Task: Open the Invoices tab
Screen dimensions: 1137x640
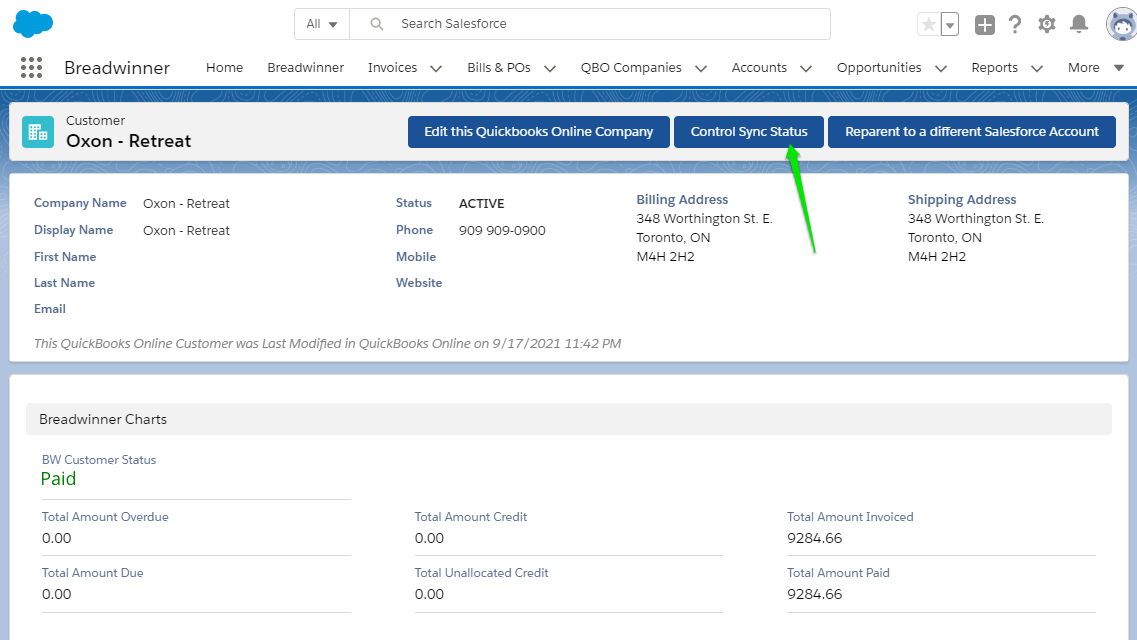Action: coord(392,67)
